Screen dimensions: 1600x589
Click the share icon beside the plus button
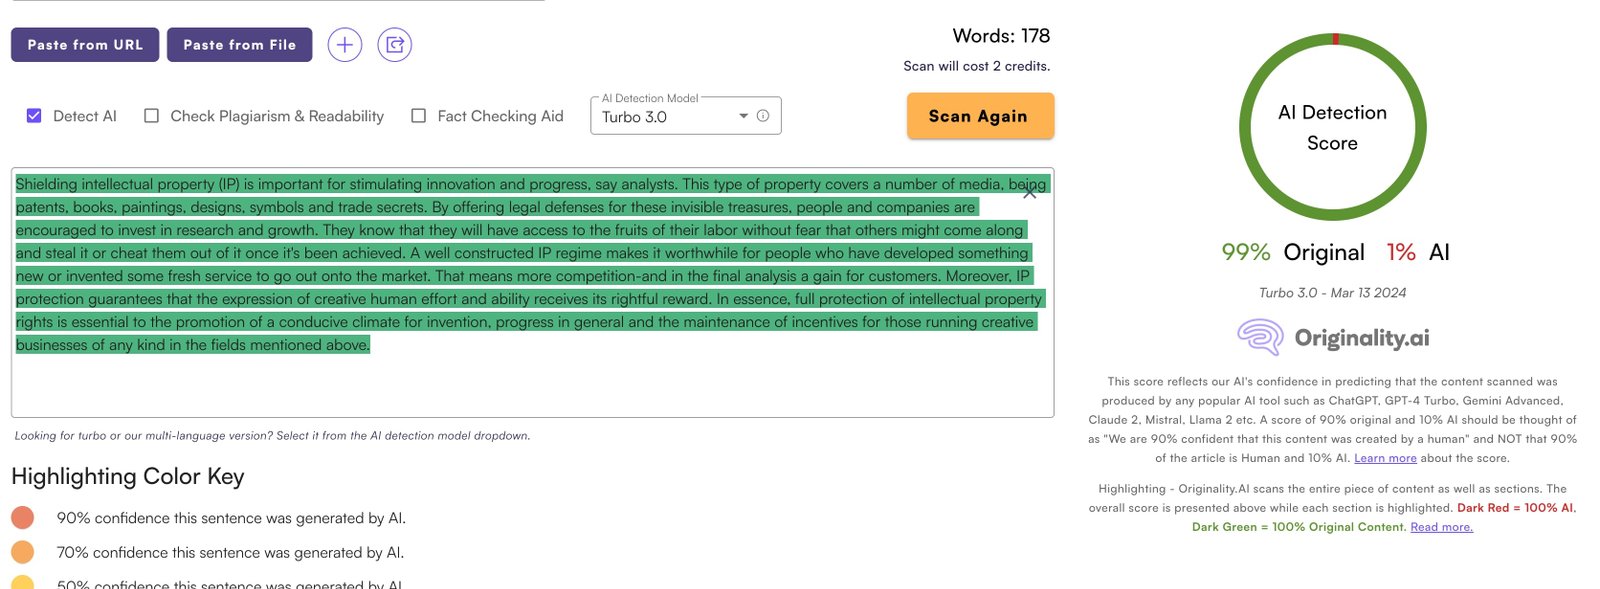point(395,45)
